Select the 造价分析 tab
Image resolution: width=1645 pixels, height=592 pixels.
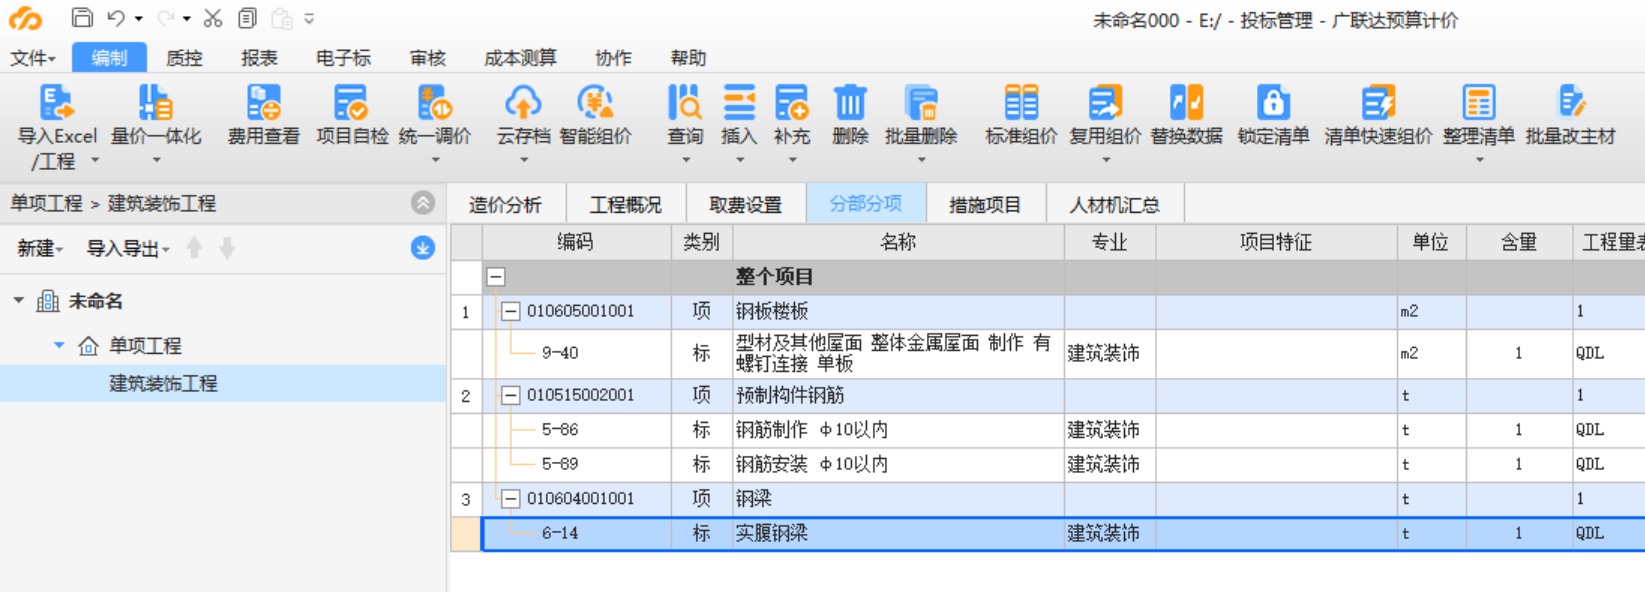coord(505,205)
